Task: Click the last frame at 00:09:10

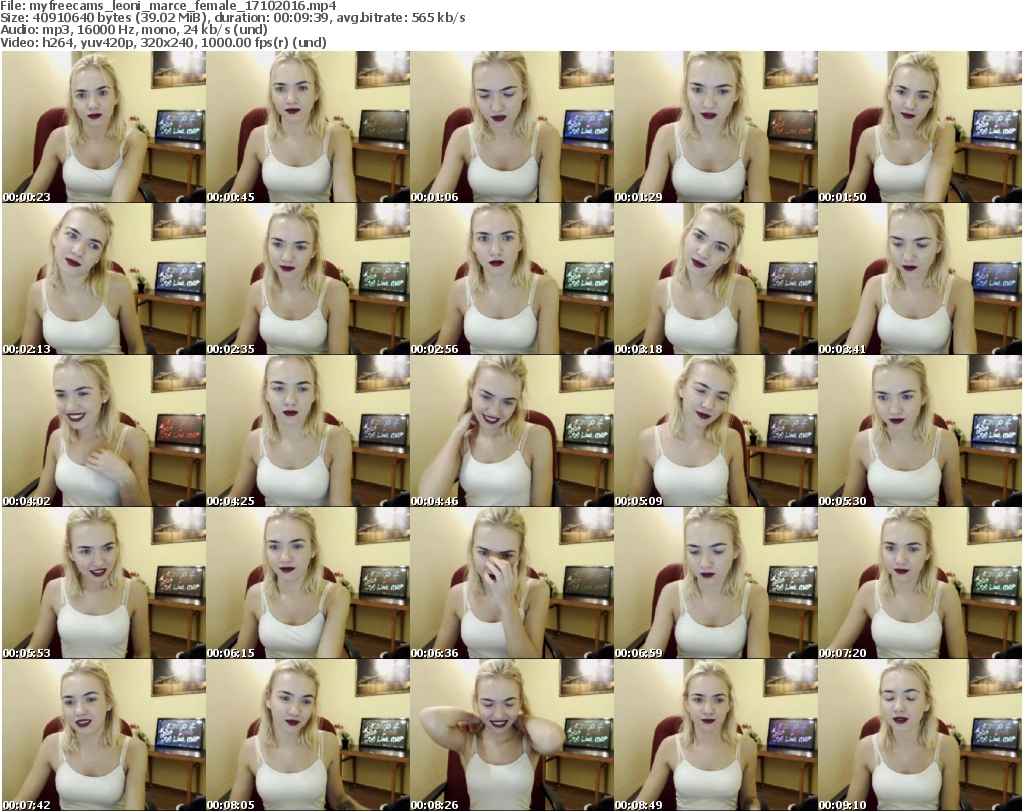Action: click(x=920, y=735)
